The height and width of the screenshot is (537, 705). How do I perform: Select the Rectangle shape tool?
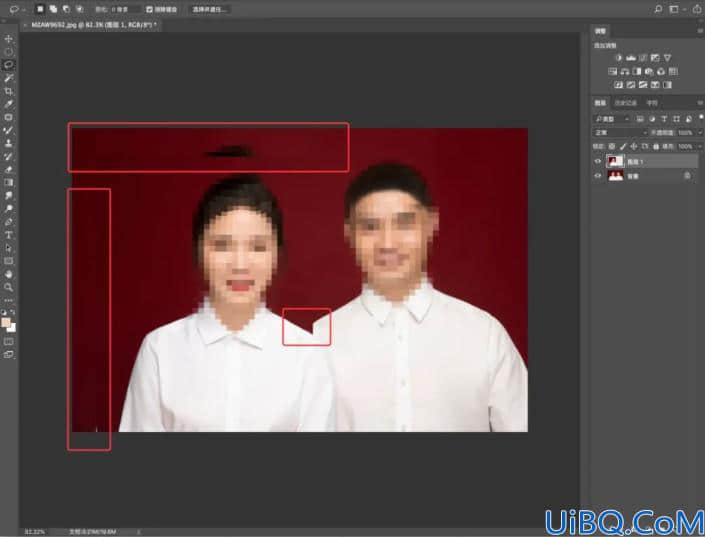tap(9, 261)
